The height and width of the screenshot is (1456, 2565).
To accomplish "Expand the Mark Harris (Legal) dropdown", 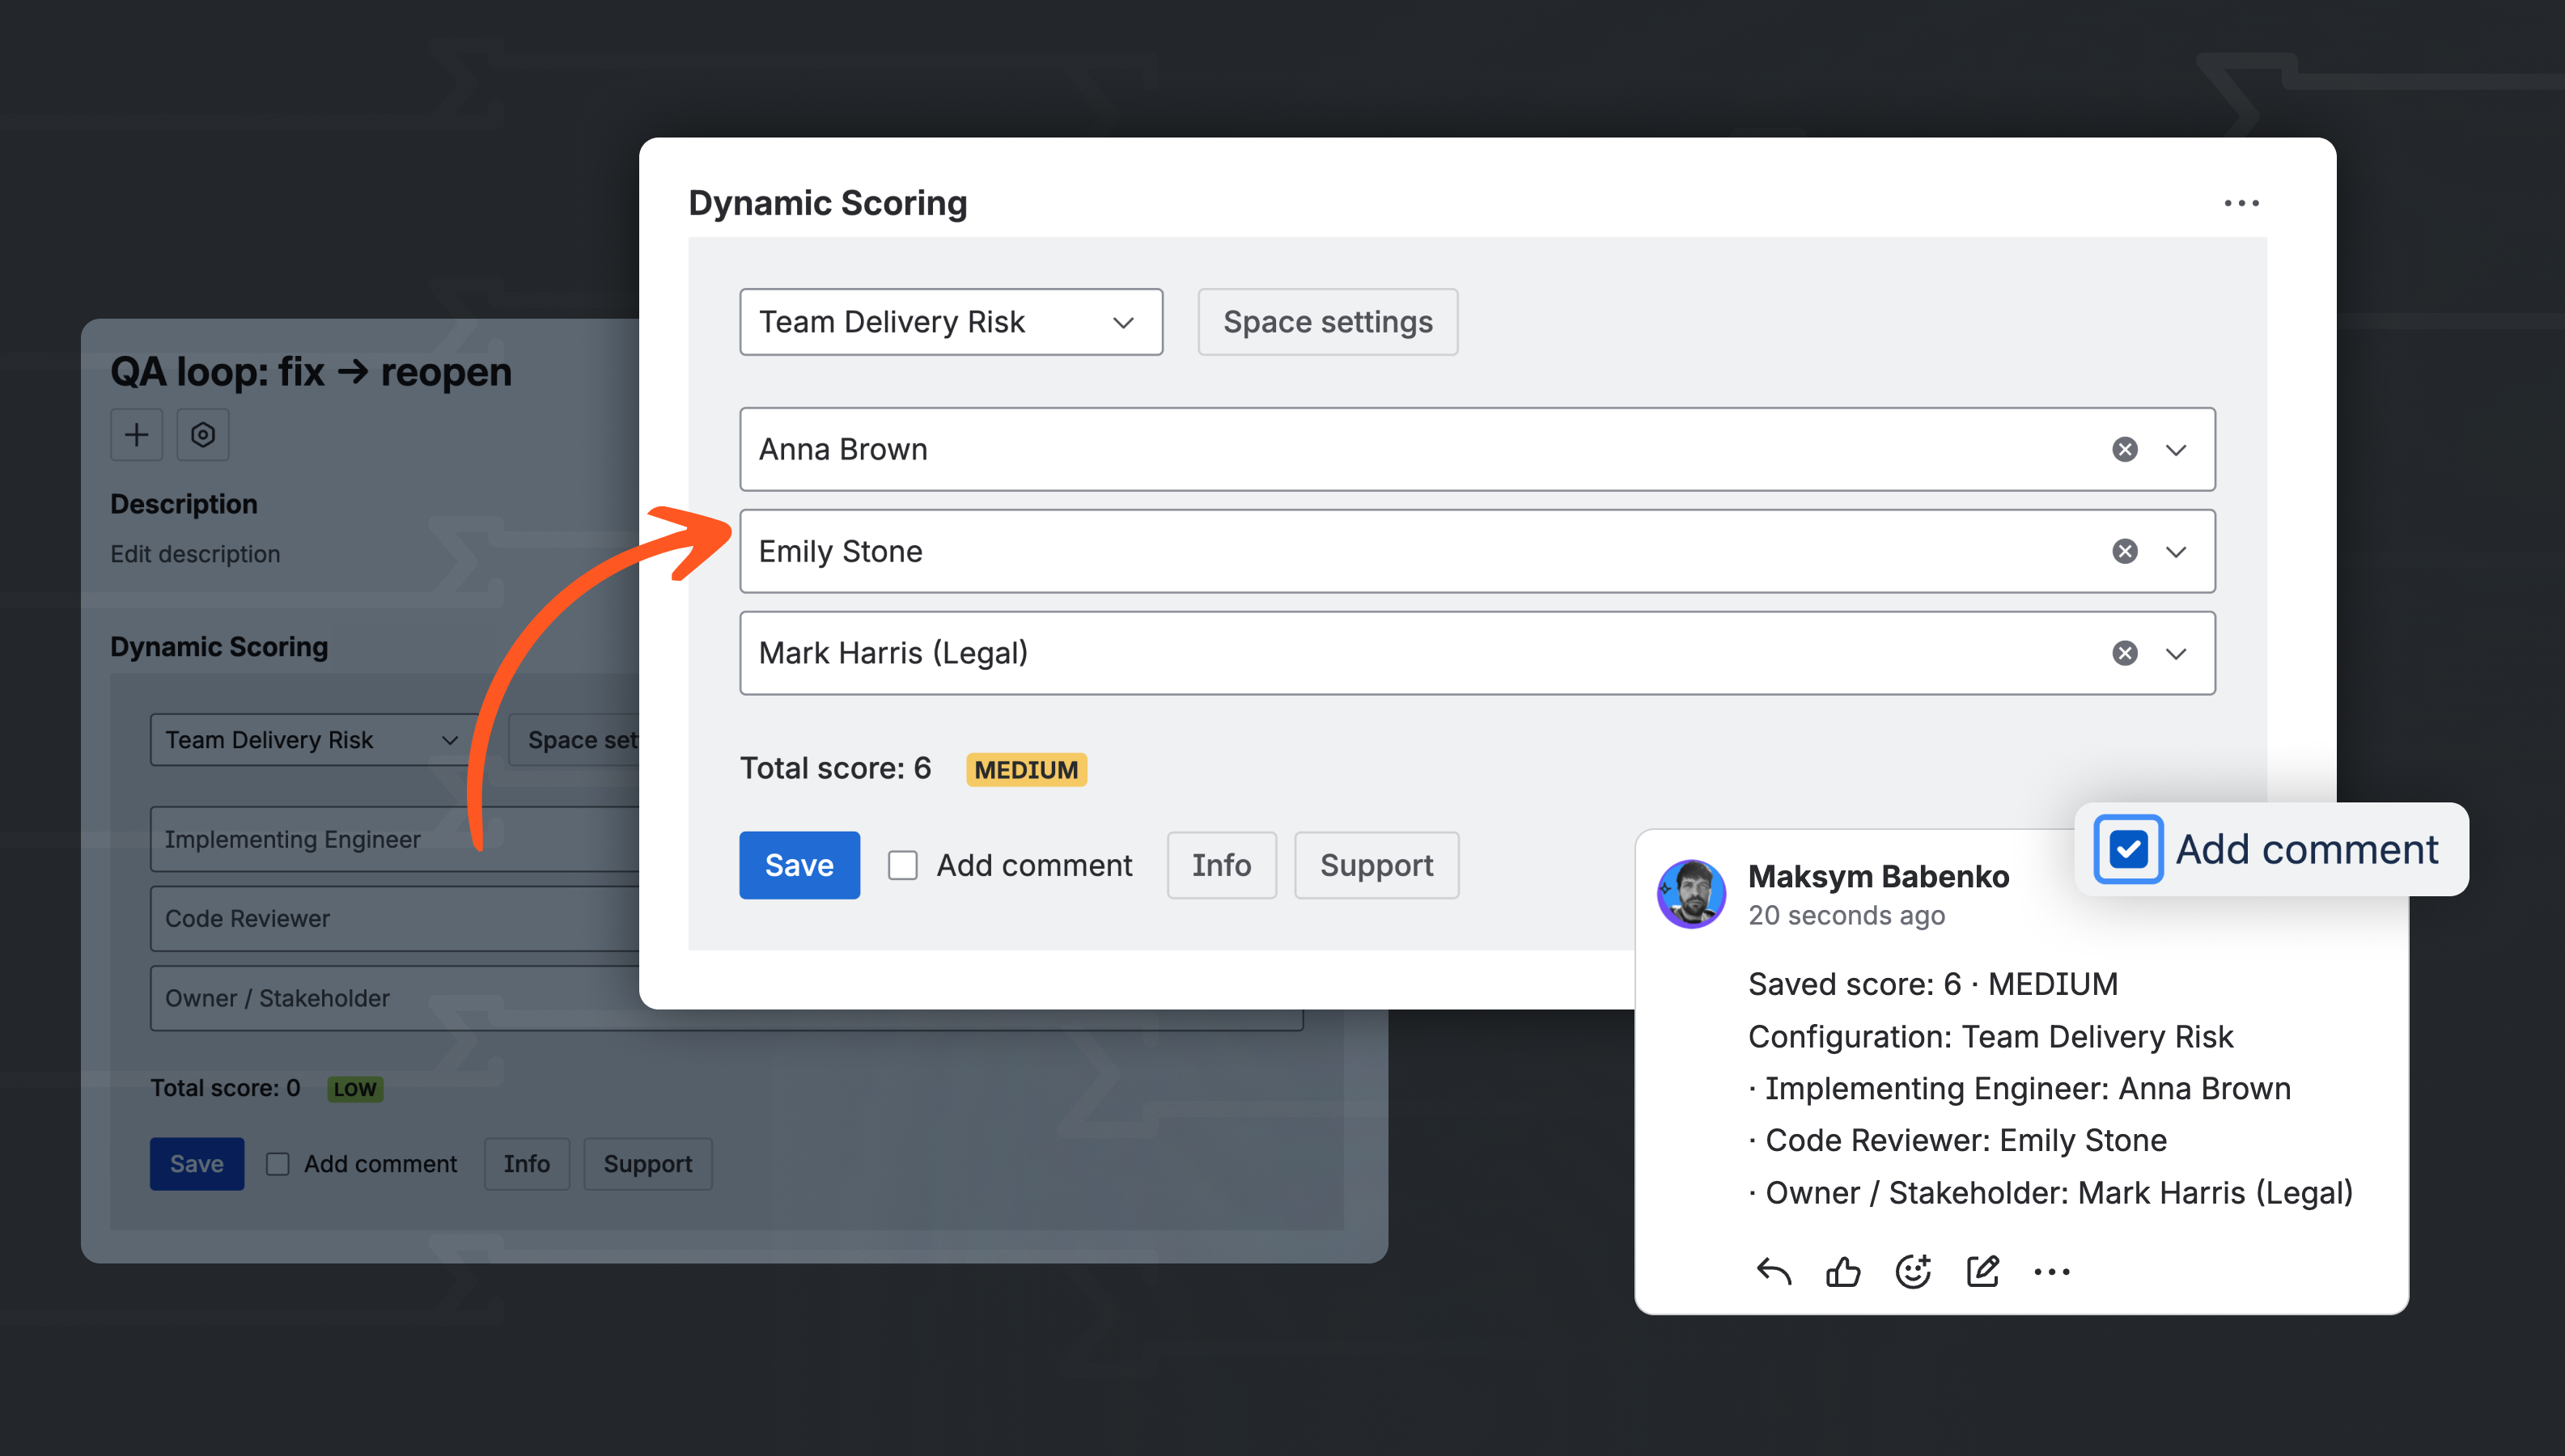I will tap(2177, 653).
